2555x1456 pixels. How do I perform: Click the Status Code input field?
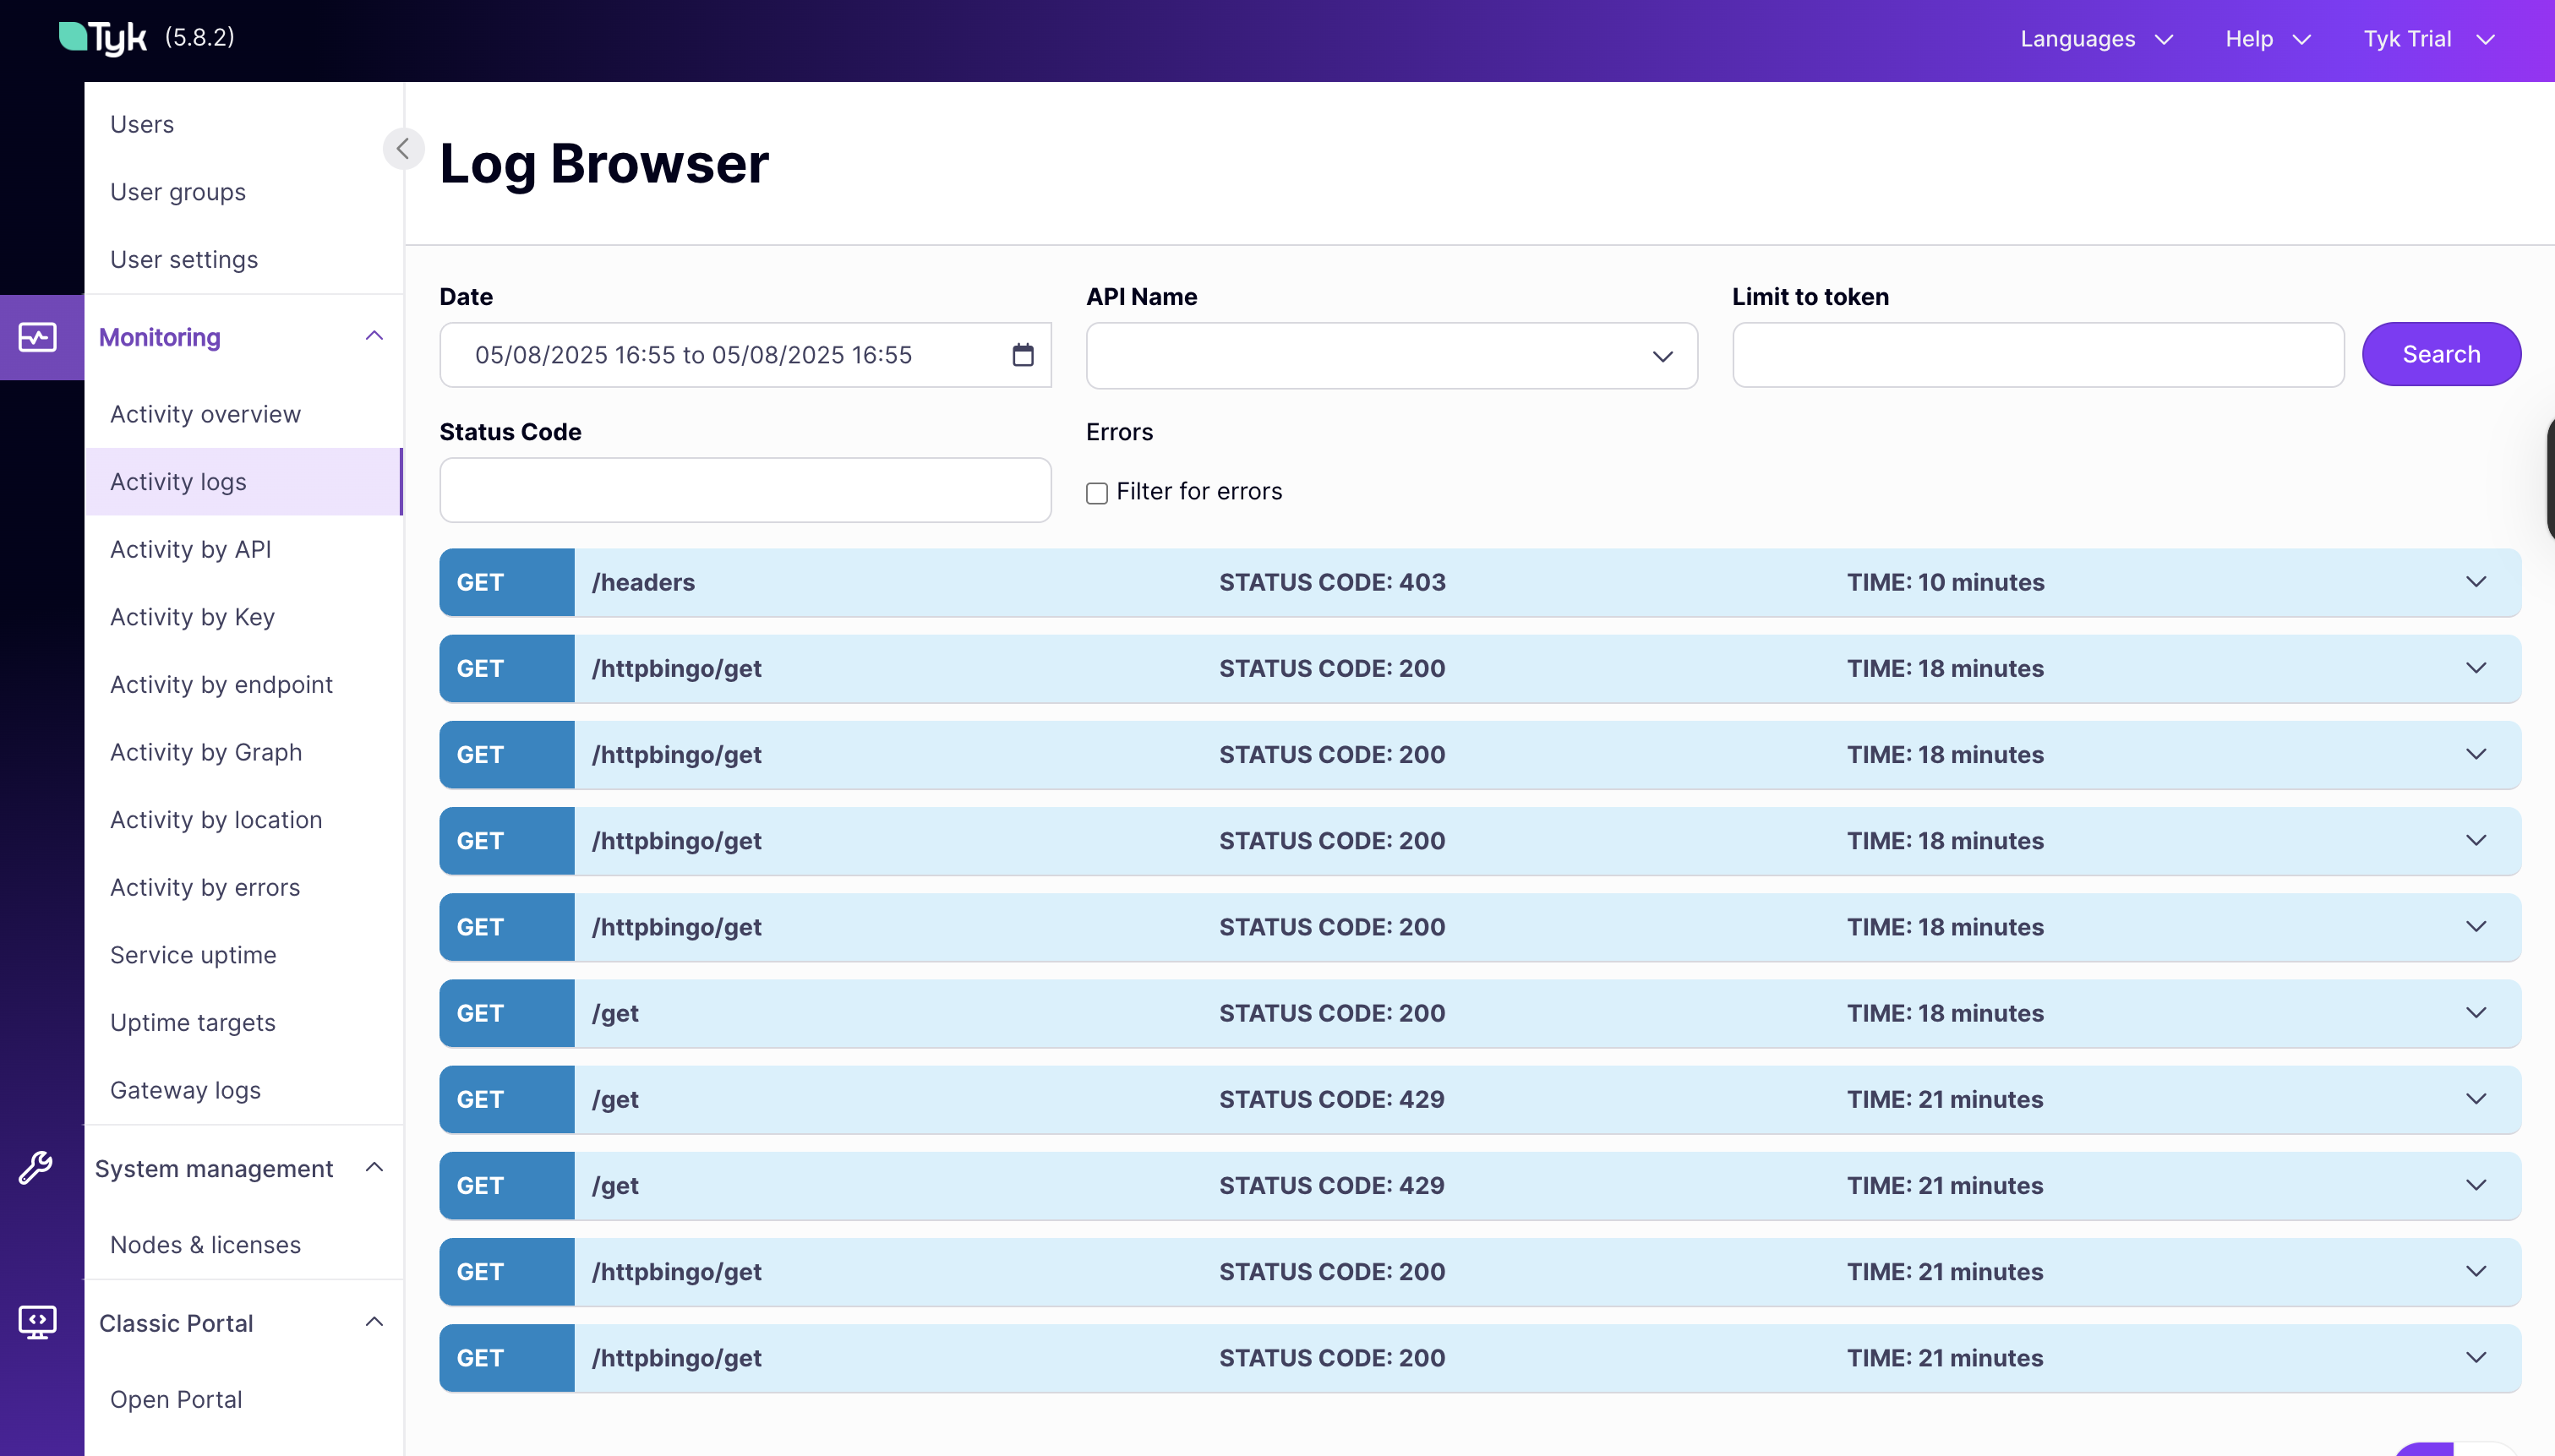click(x=744, y=490)
